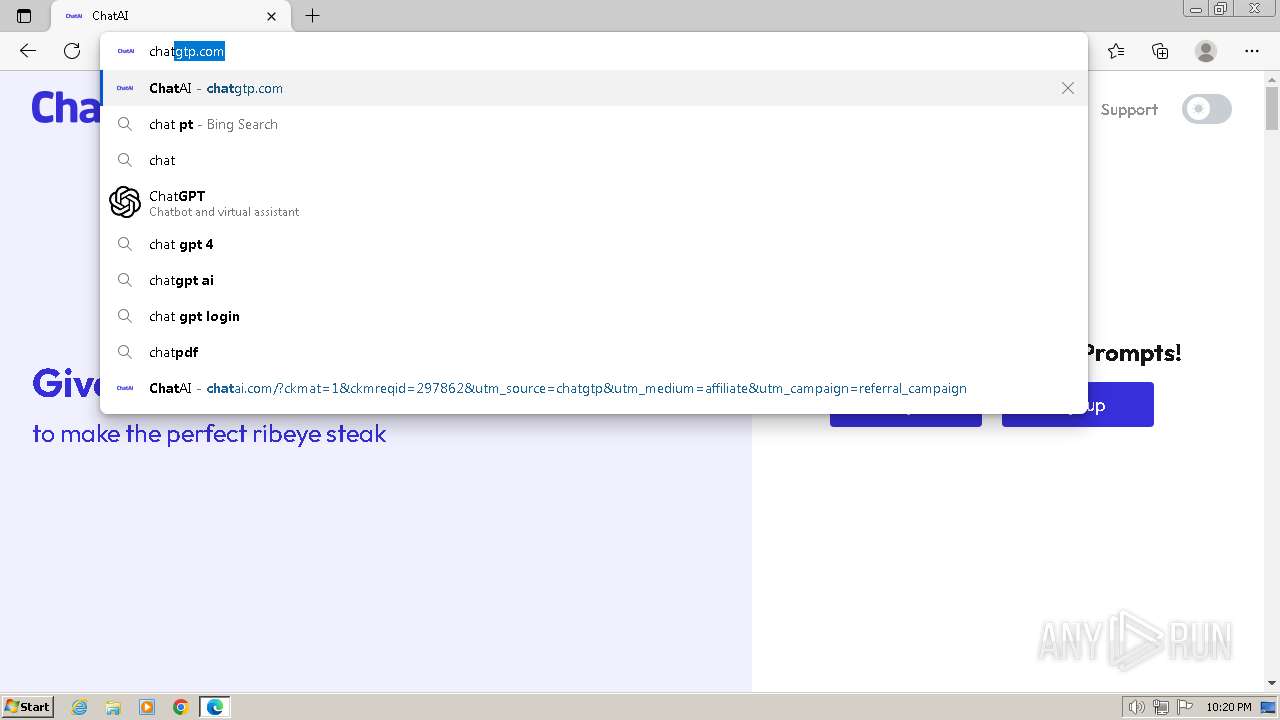Click the ChatGPT logo icon in suggestions
Viewport: 1280px width, 720px height.
tap(125, 202)
